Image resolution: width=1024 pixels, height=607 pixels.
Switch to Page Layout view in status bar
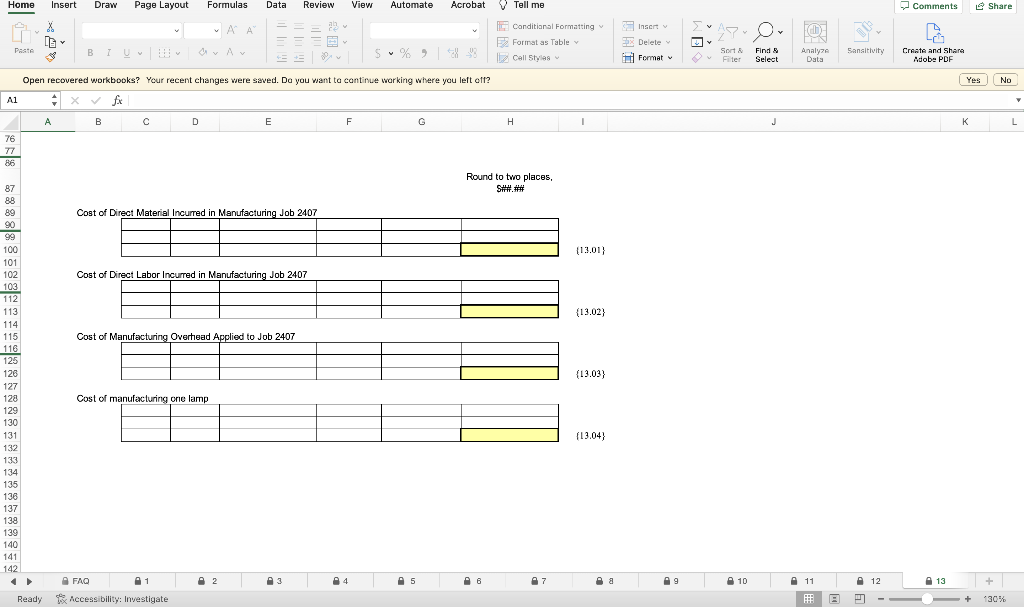tap(834, 599)
